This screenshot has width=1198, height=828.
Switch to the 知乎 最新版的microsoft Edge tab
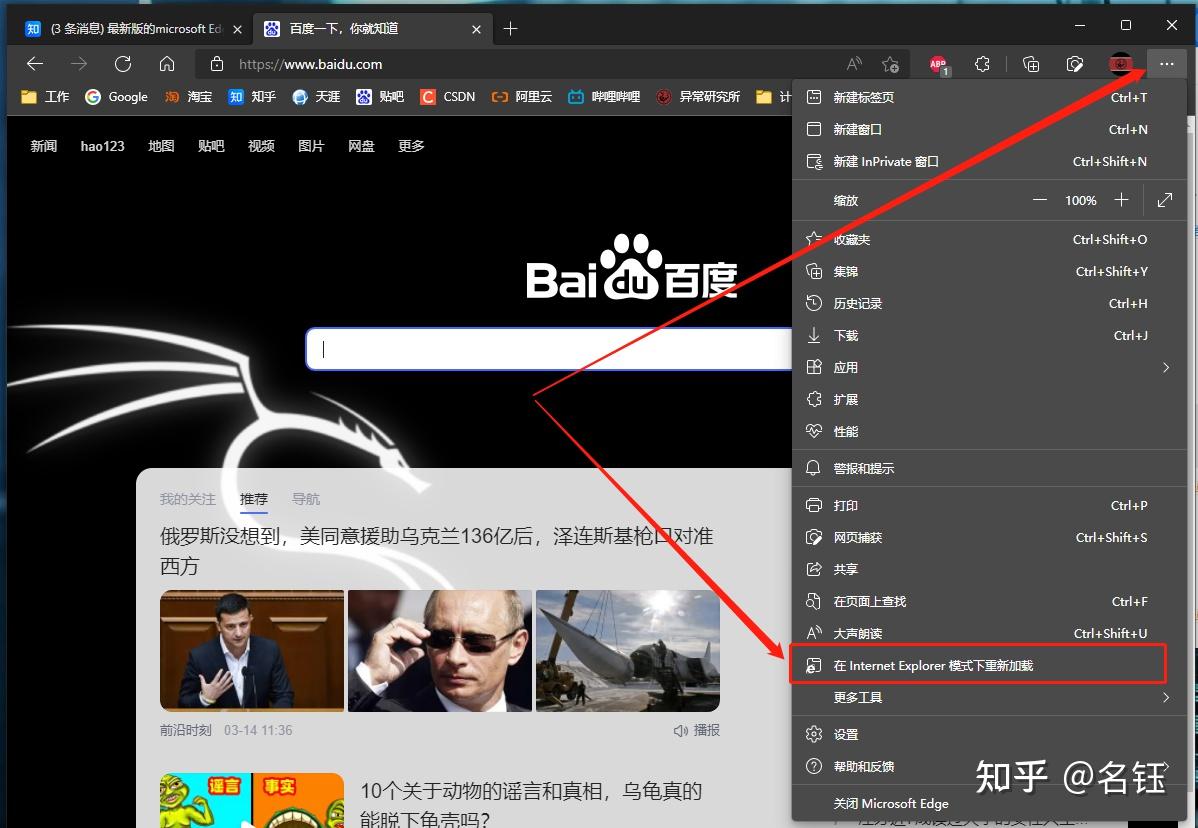click(133, 29)
